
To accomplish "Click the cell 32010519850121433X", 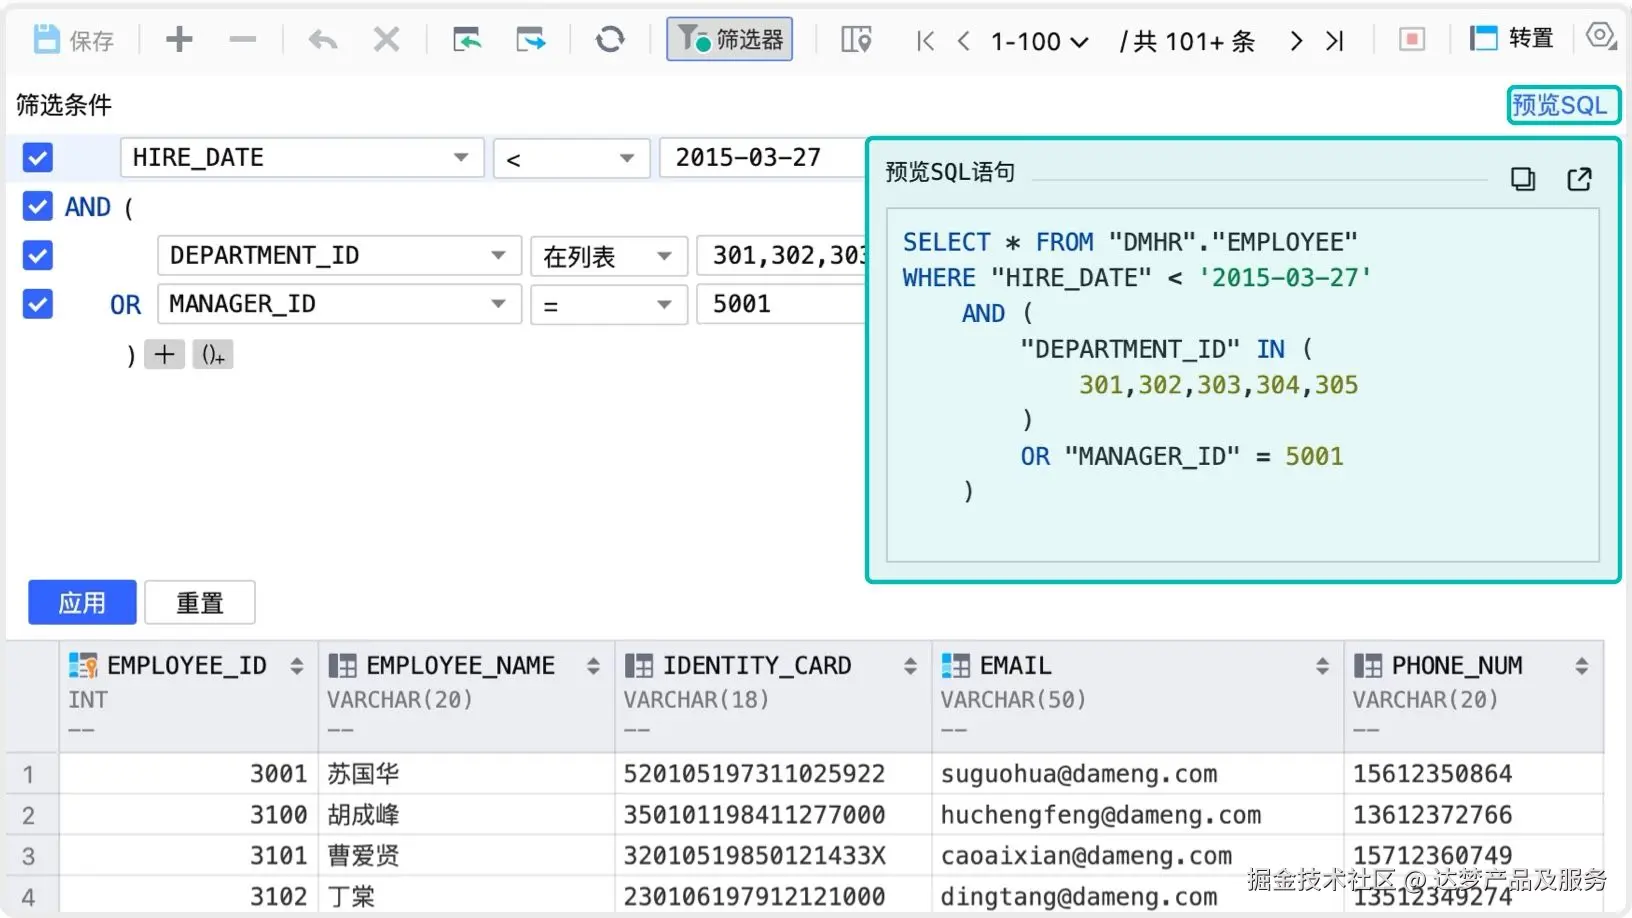I will (x=773, y=856).
